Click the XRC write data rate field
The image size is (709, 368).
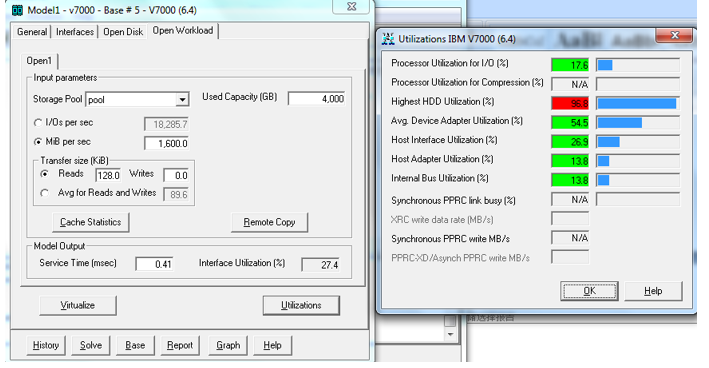570,219
